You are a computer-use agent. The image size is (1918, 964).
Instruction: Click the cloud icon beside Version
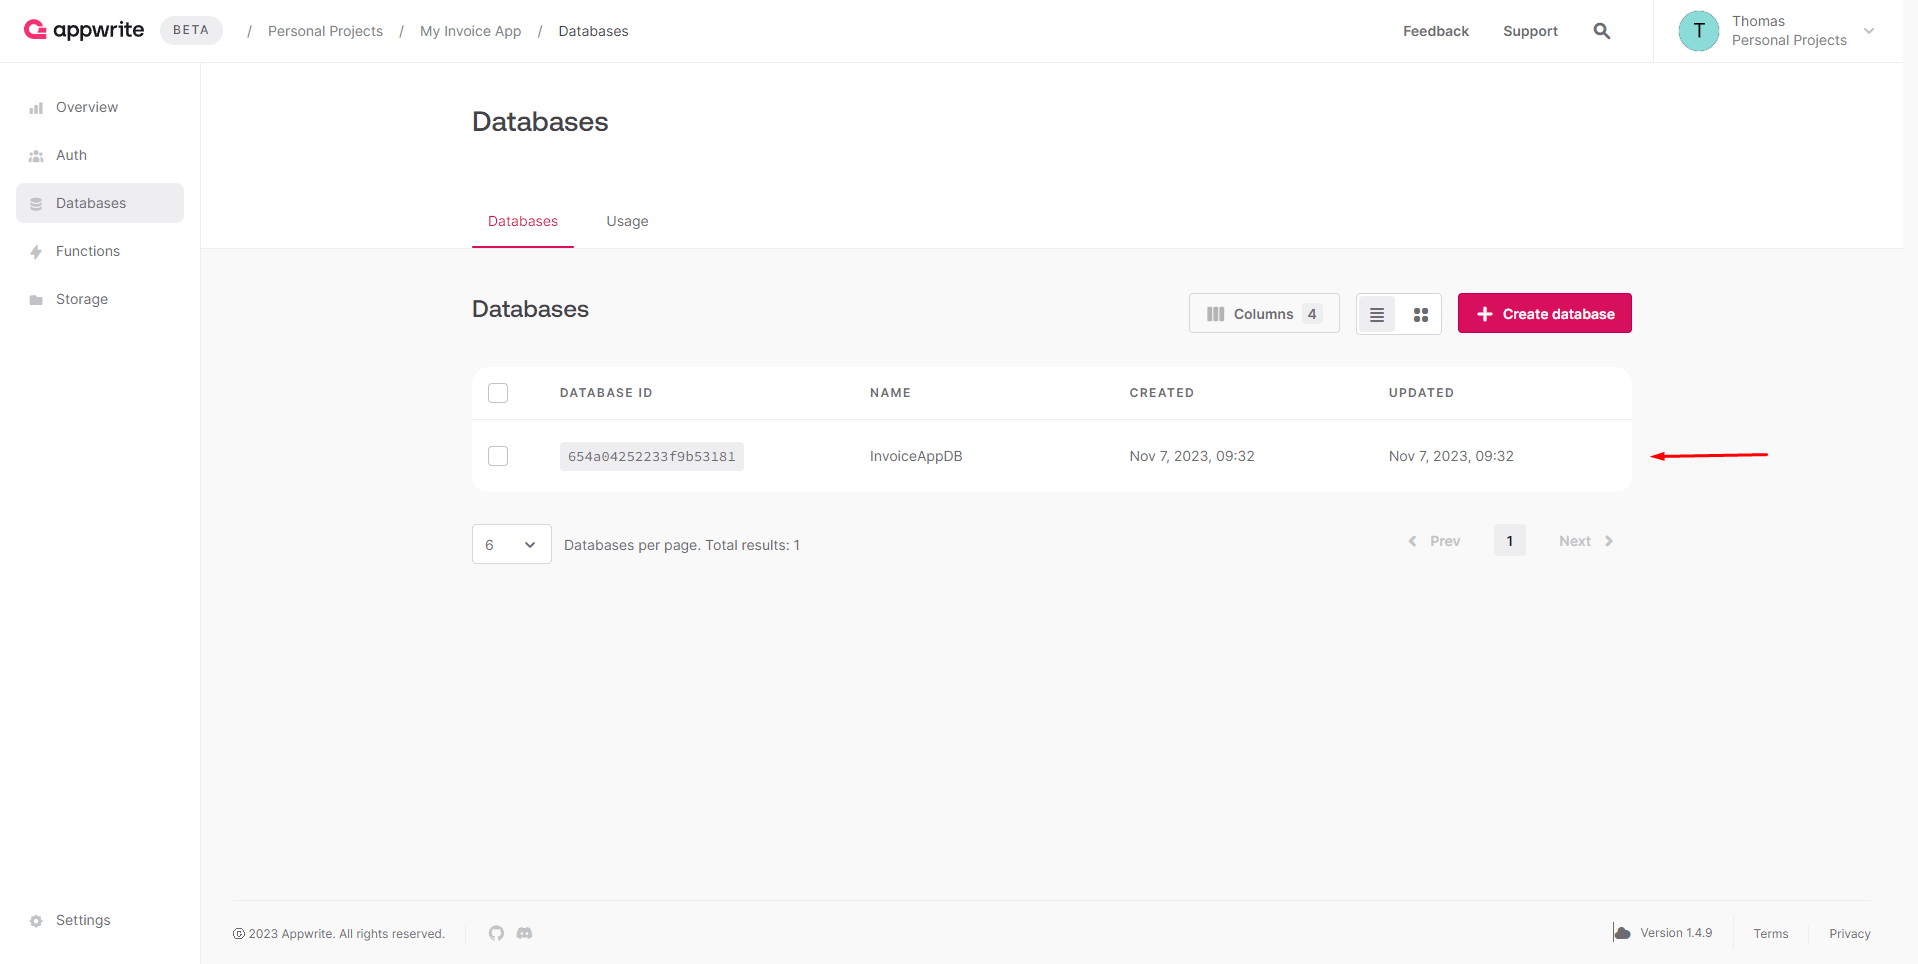(1622, 933)
